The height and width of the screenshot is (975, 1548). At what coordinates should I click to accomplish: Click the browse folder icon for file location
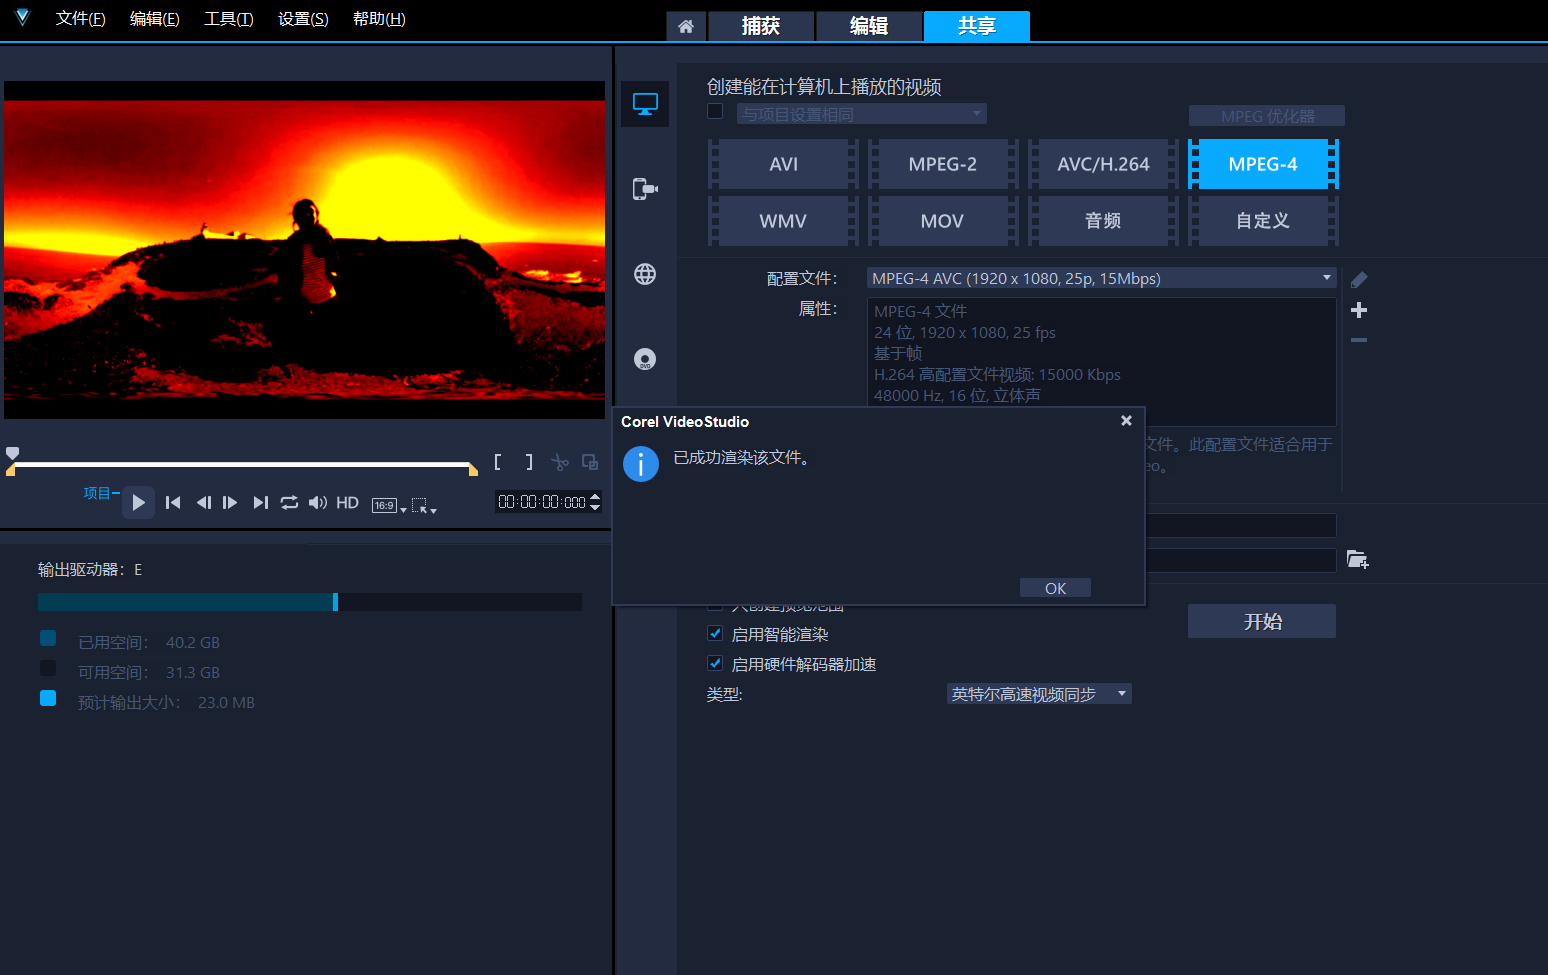(x=1357, y=560)
